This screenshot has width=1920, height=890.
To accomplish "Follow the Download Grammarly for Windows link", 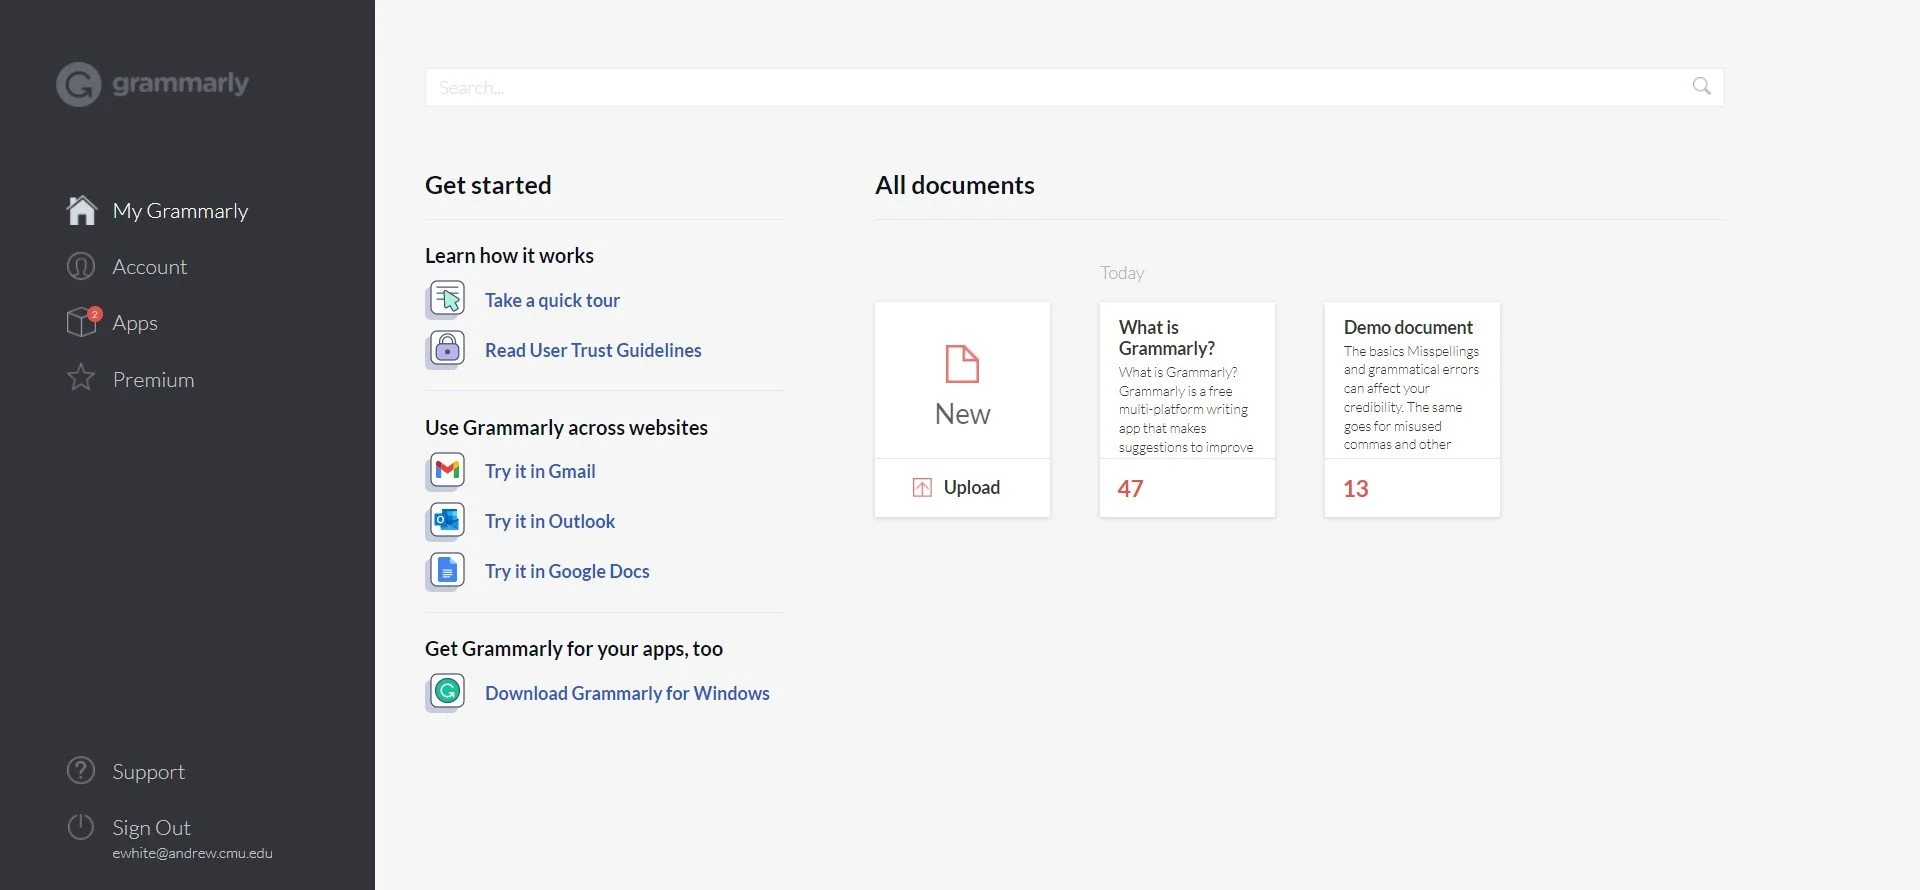I will pos(627,693).
